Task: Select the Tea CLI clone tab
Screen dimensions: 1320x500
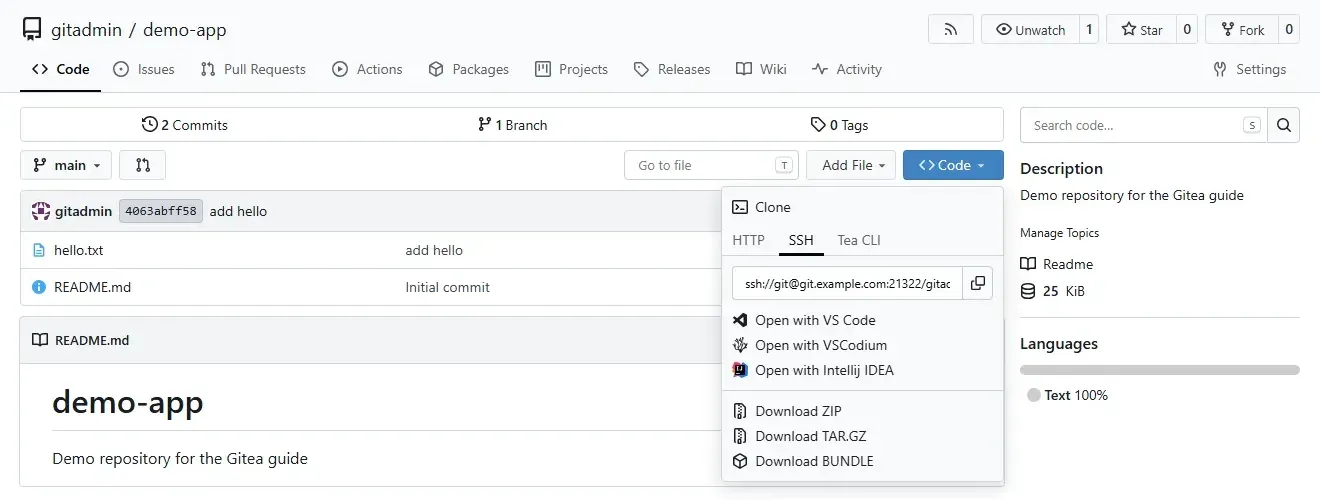Action: 859,240
